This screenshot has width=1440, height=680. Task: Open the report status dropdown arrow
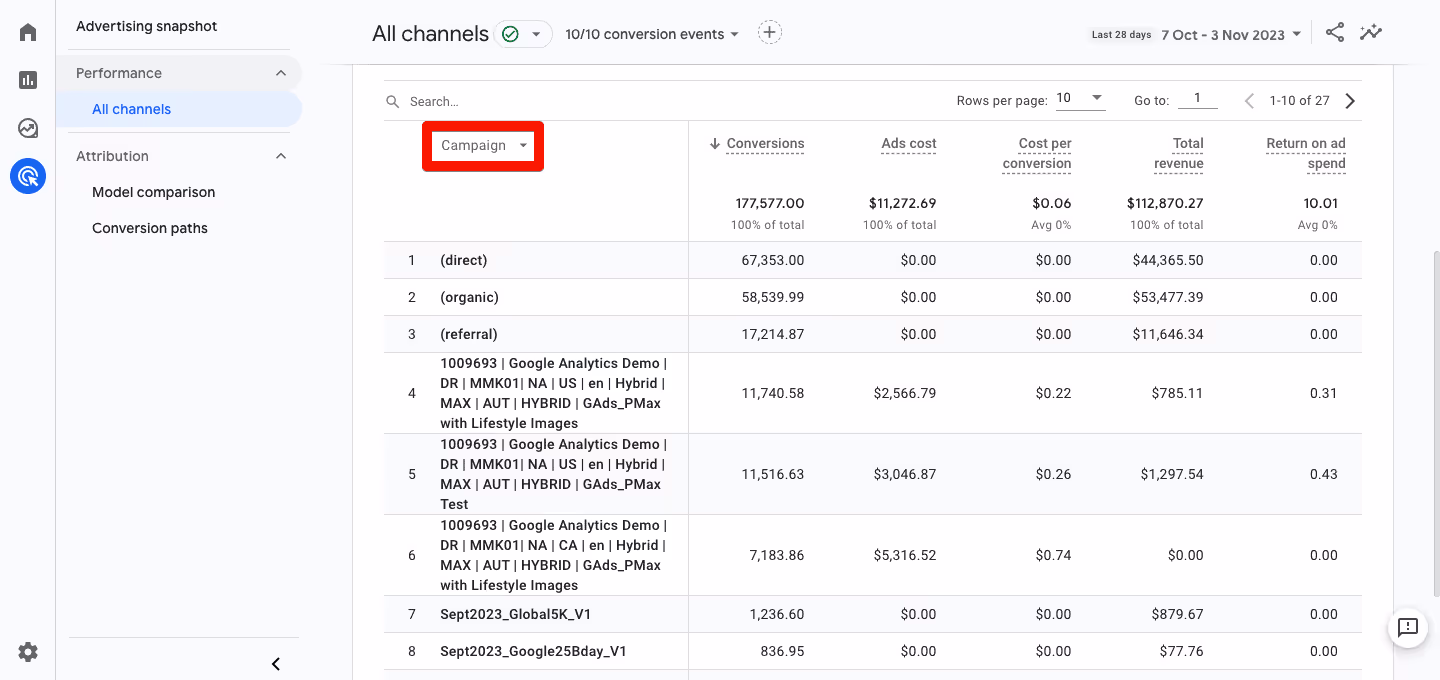coord(536,34)
